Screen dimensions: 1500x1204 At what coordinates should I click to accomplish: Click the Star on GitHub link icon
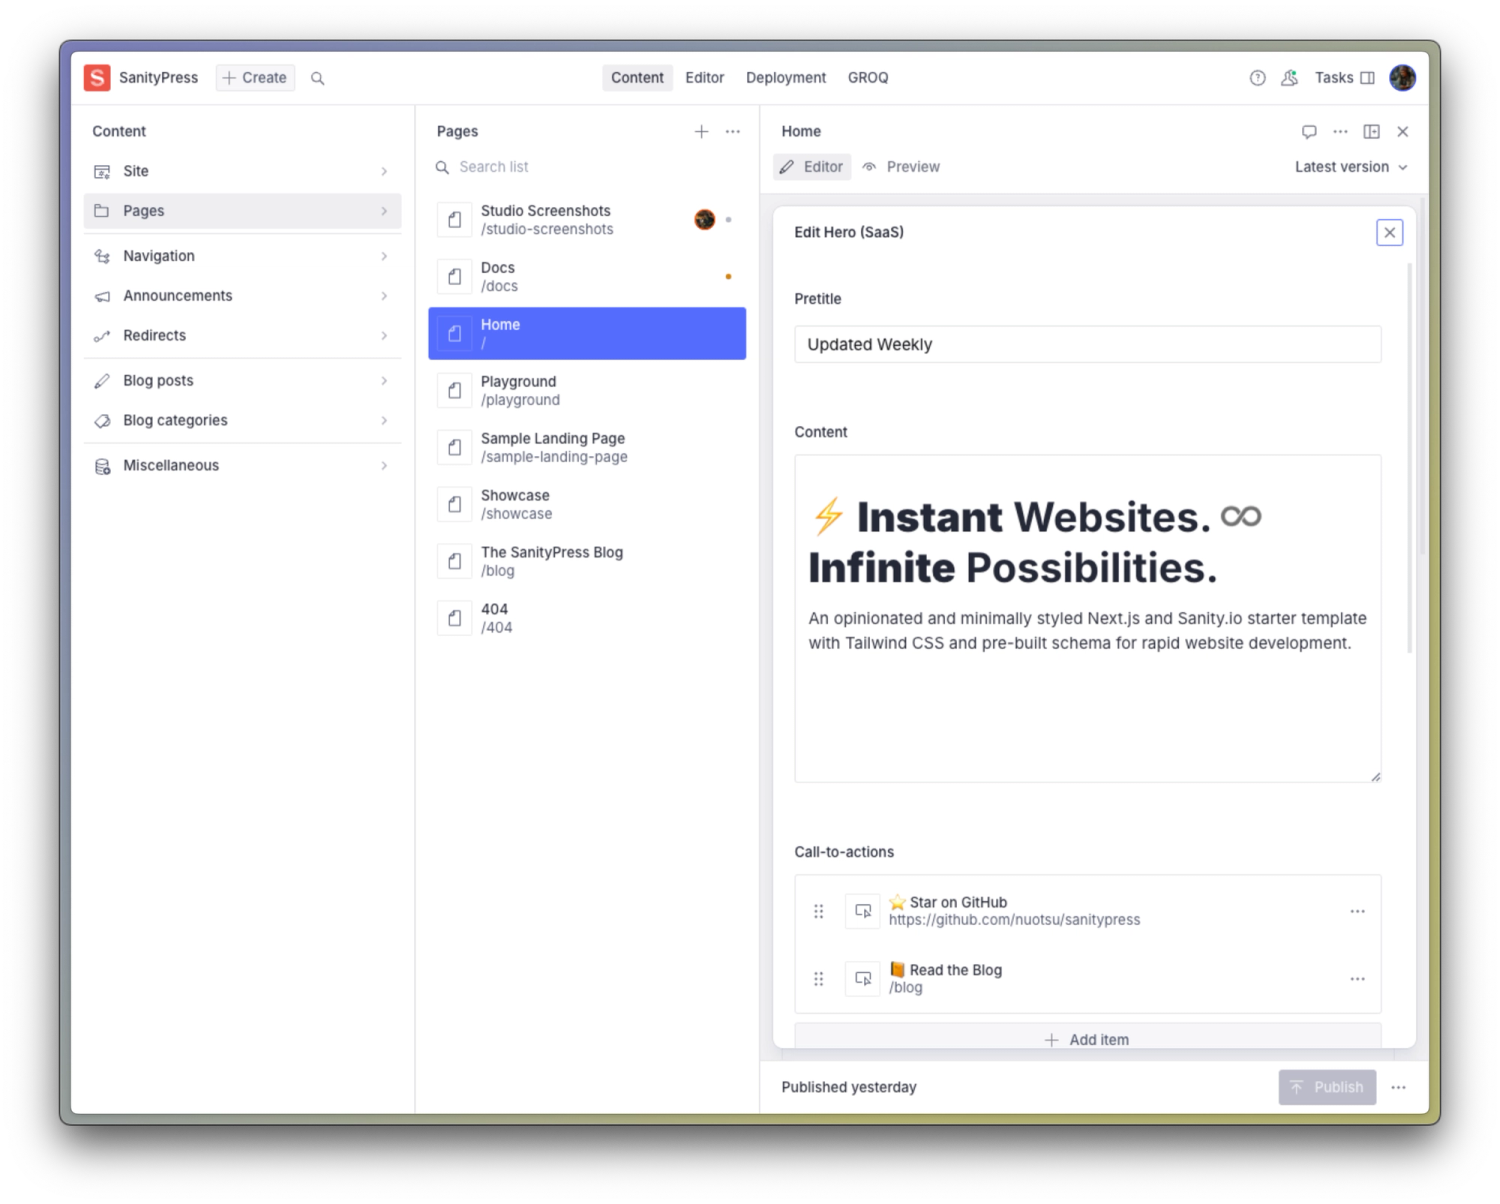point(863,911)
